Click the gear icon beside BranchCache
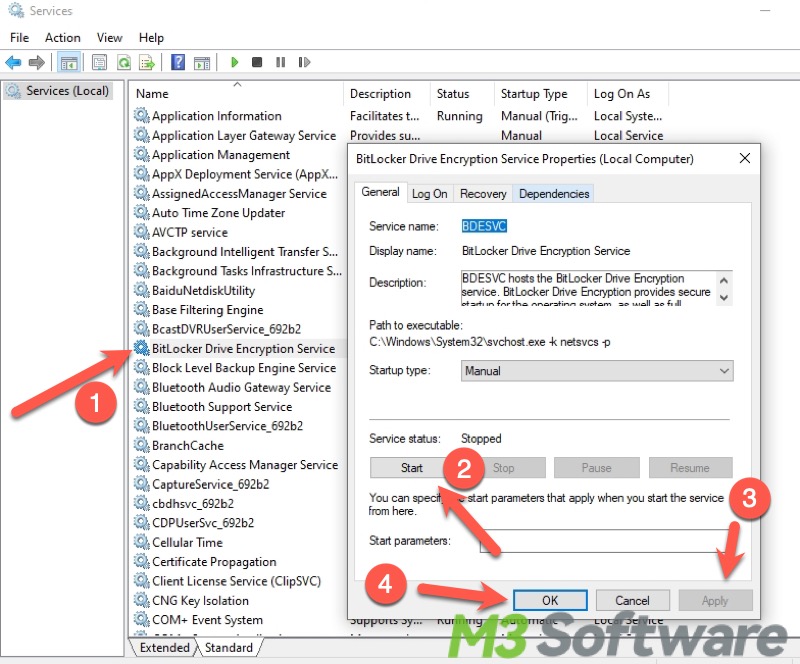800x664 pixels. 141,445
